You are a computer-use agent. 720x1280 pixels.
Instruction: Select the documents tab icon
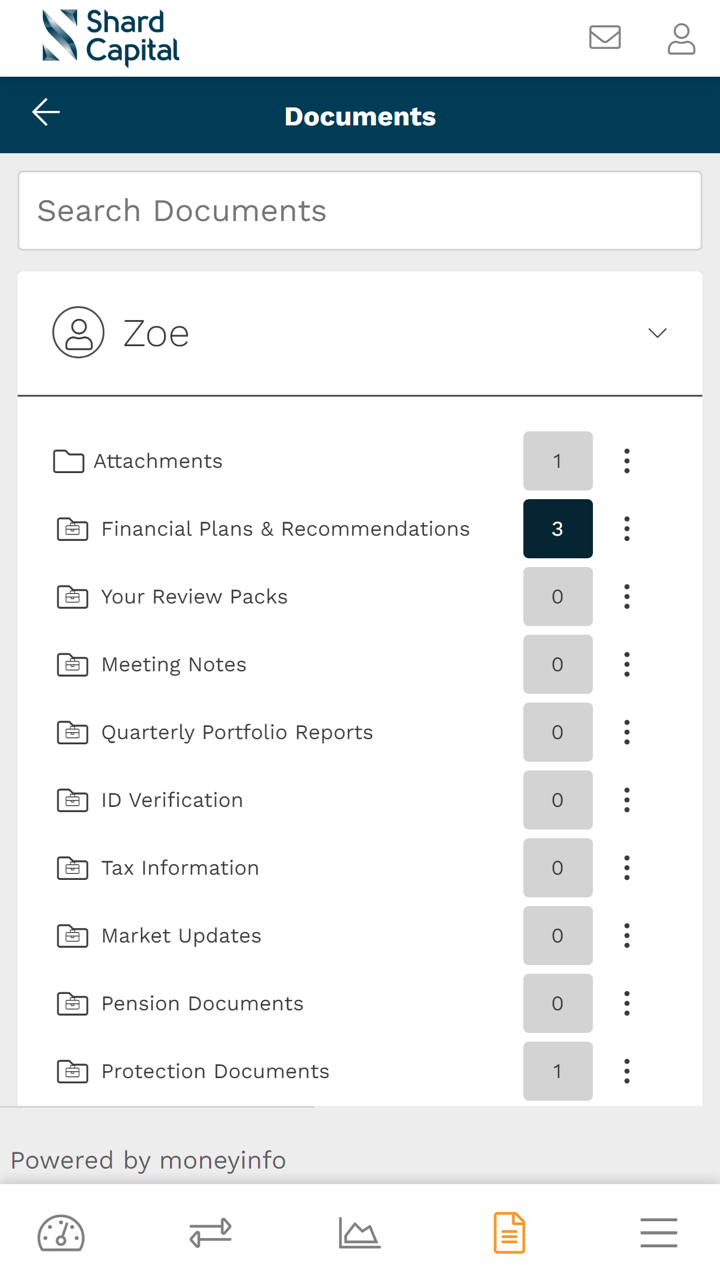pyautogui.click(x=509, y=1233)
